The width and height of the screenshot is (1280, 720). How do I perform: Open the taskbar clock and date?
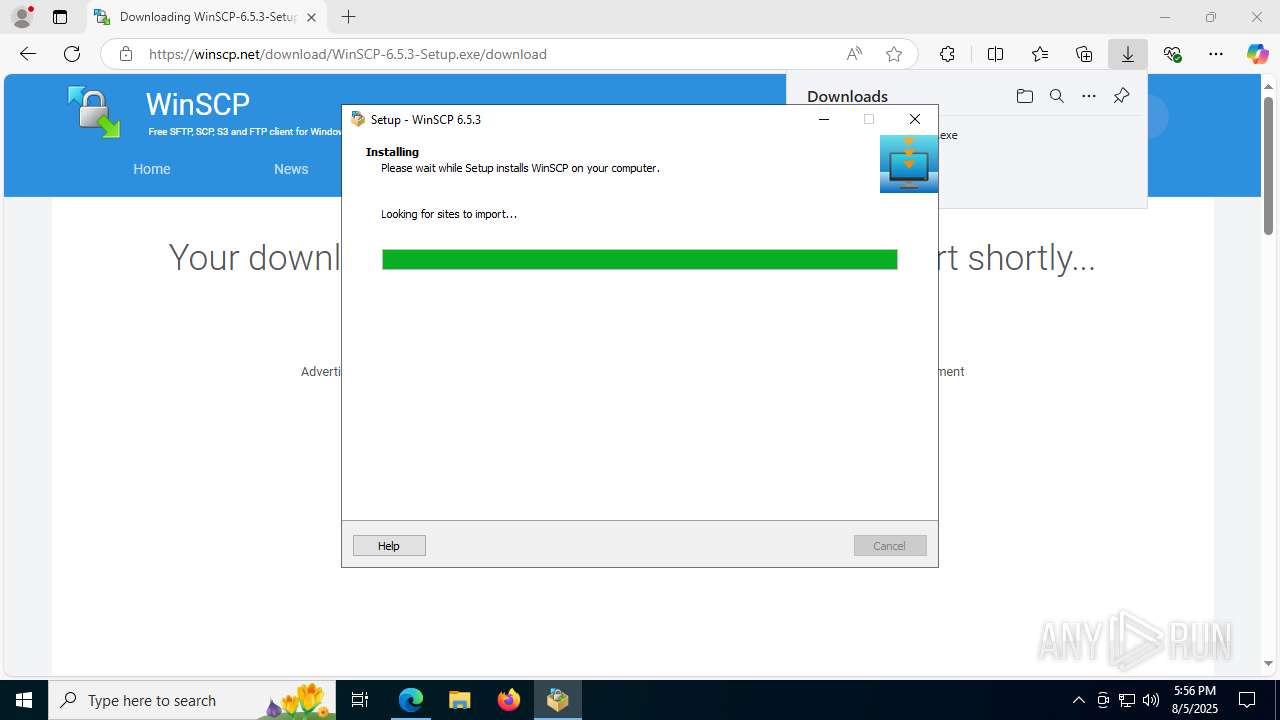[1194, 700]
